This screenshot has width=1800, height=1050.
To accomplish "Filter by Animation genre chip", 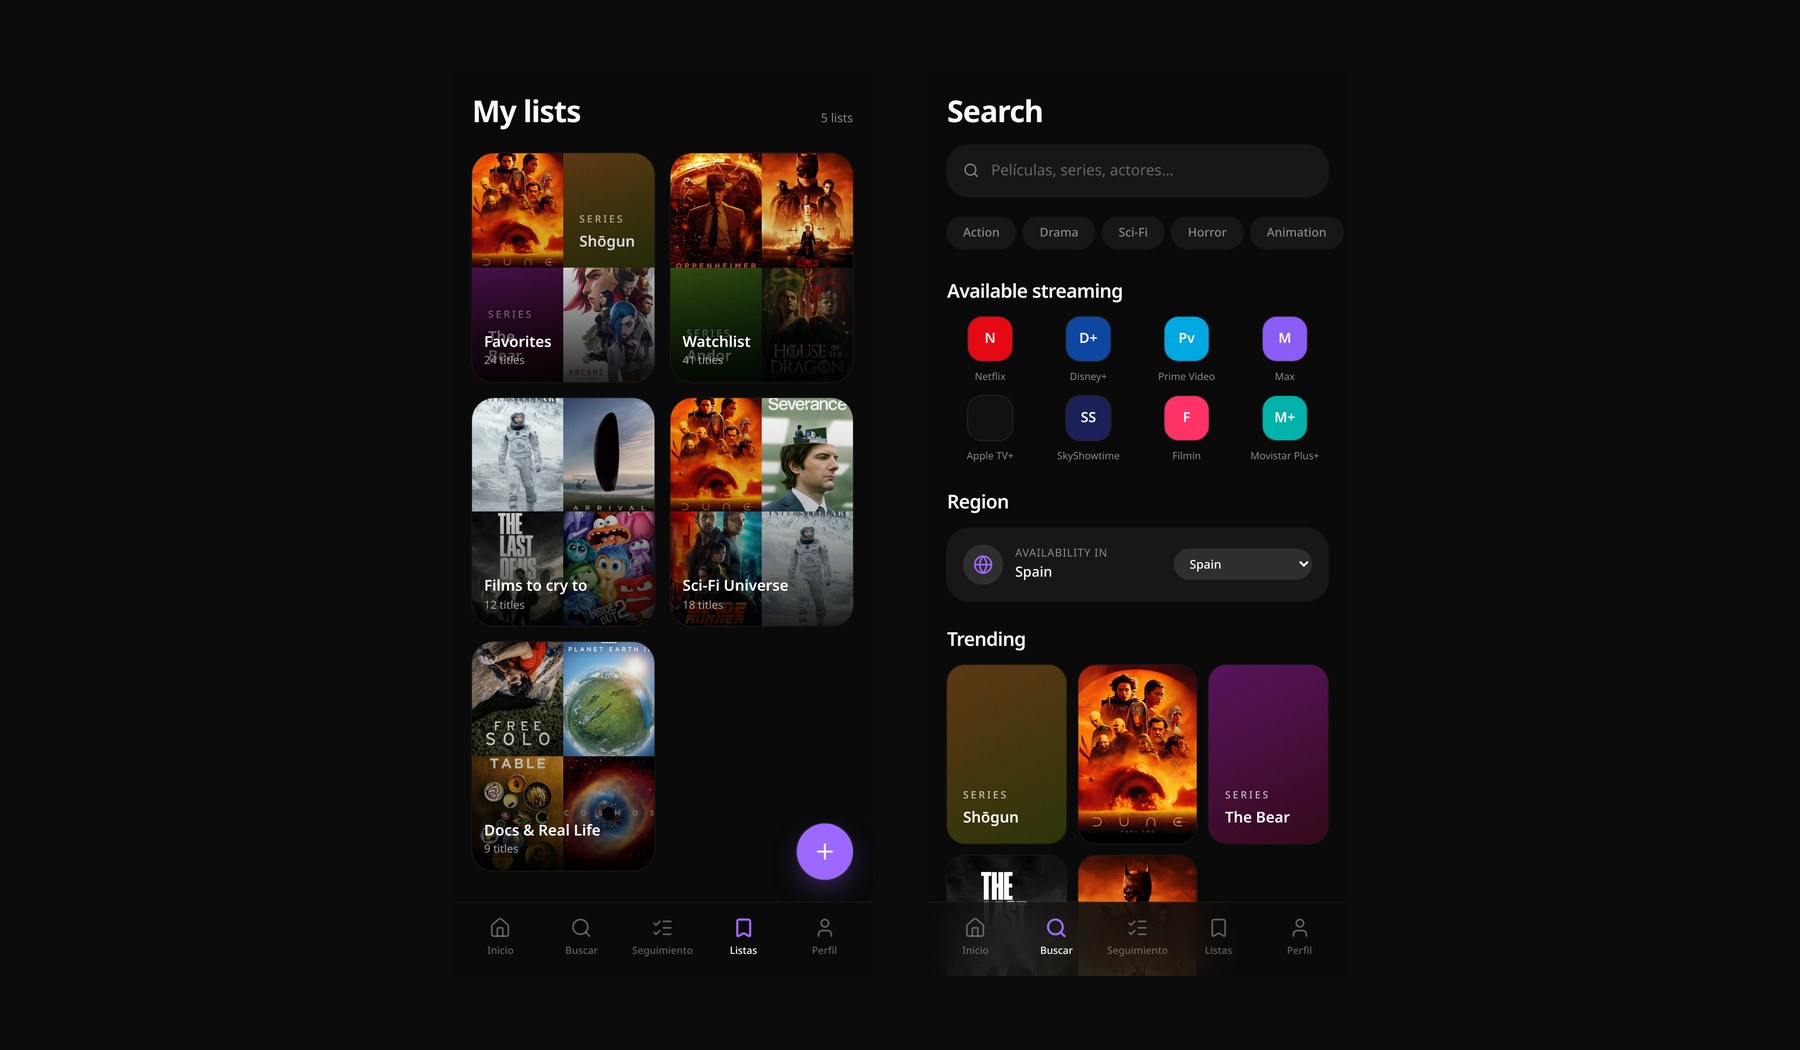I will [1296, 232].
